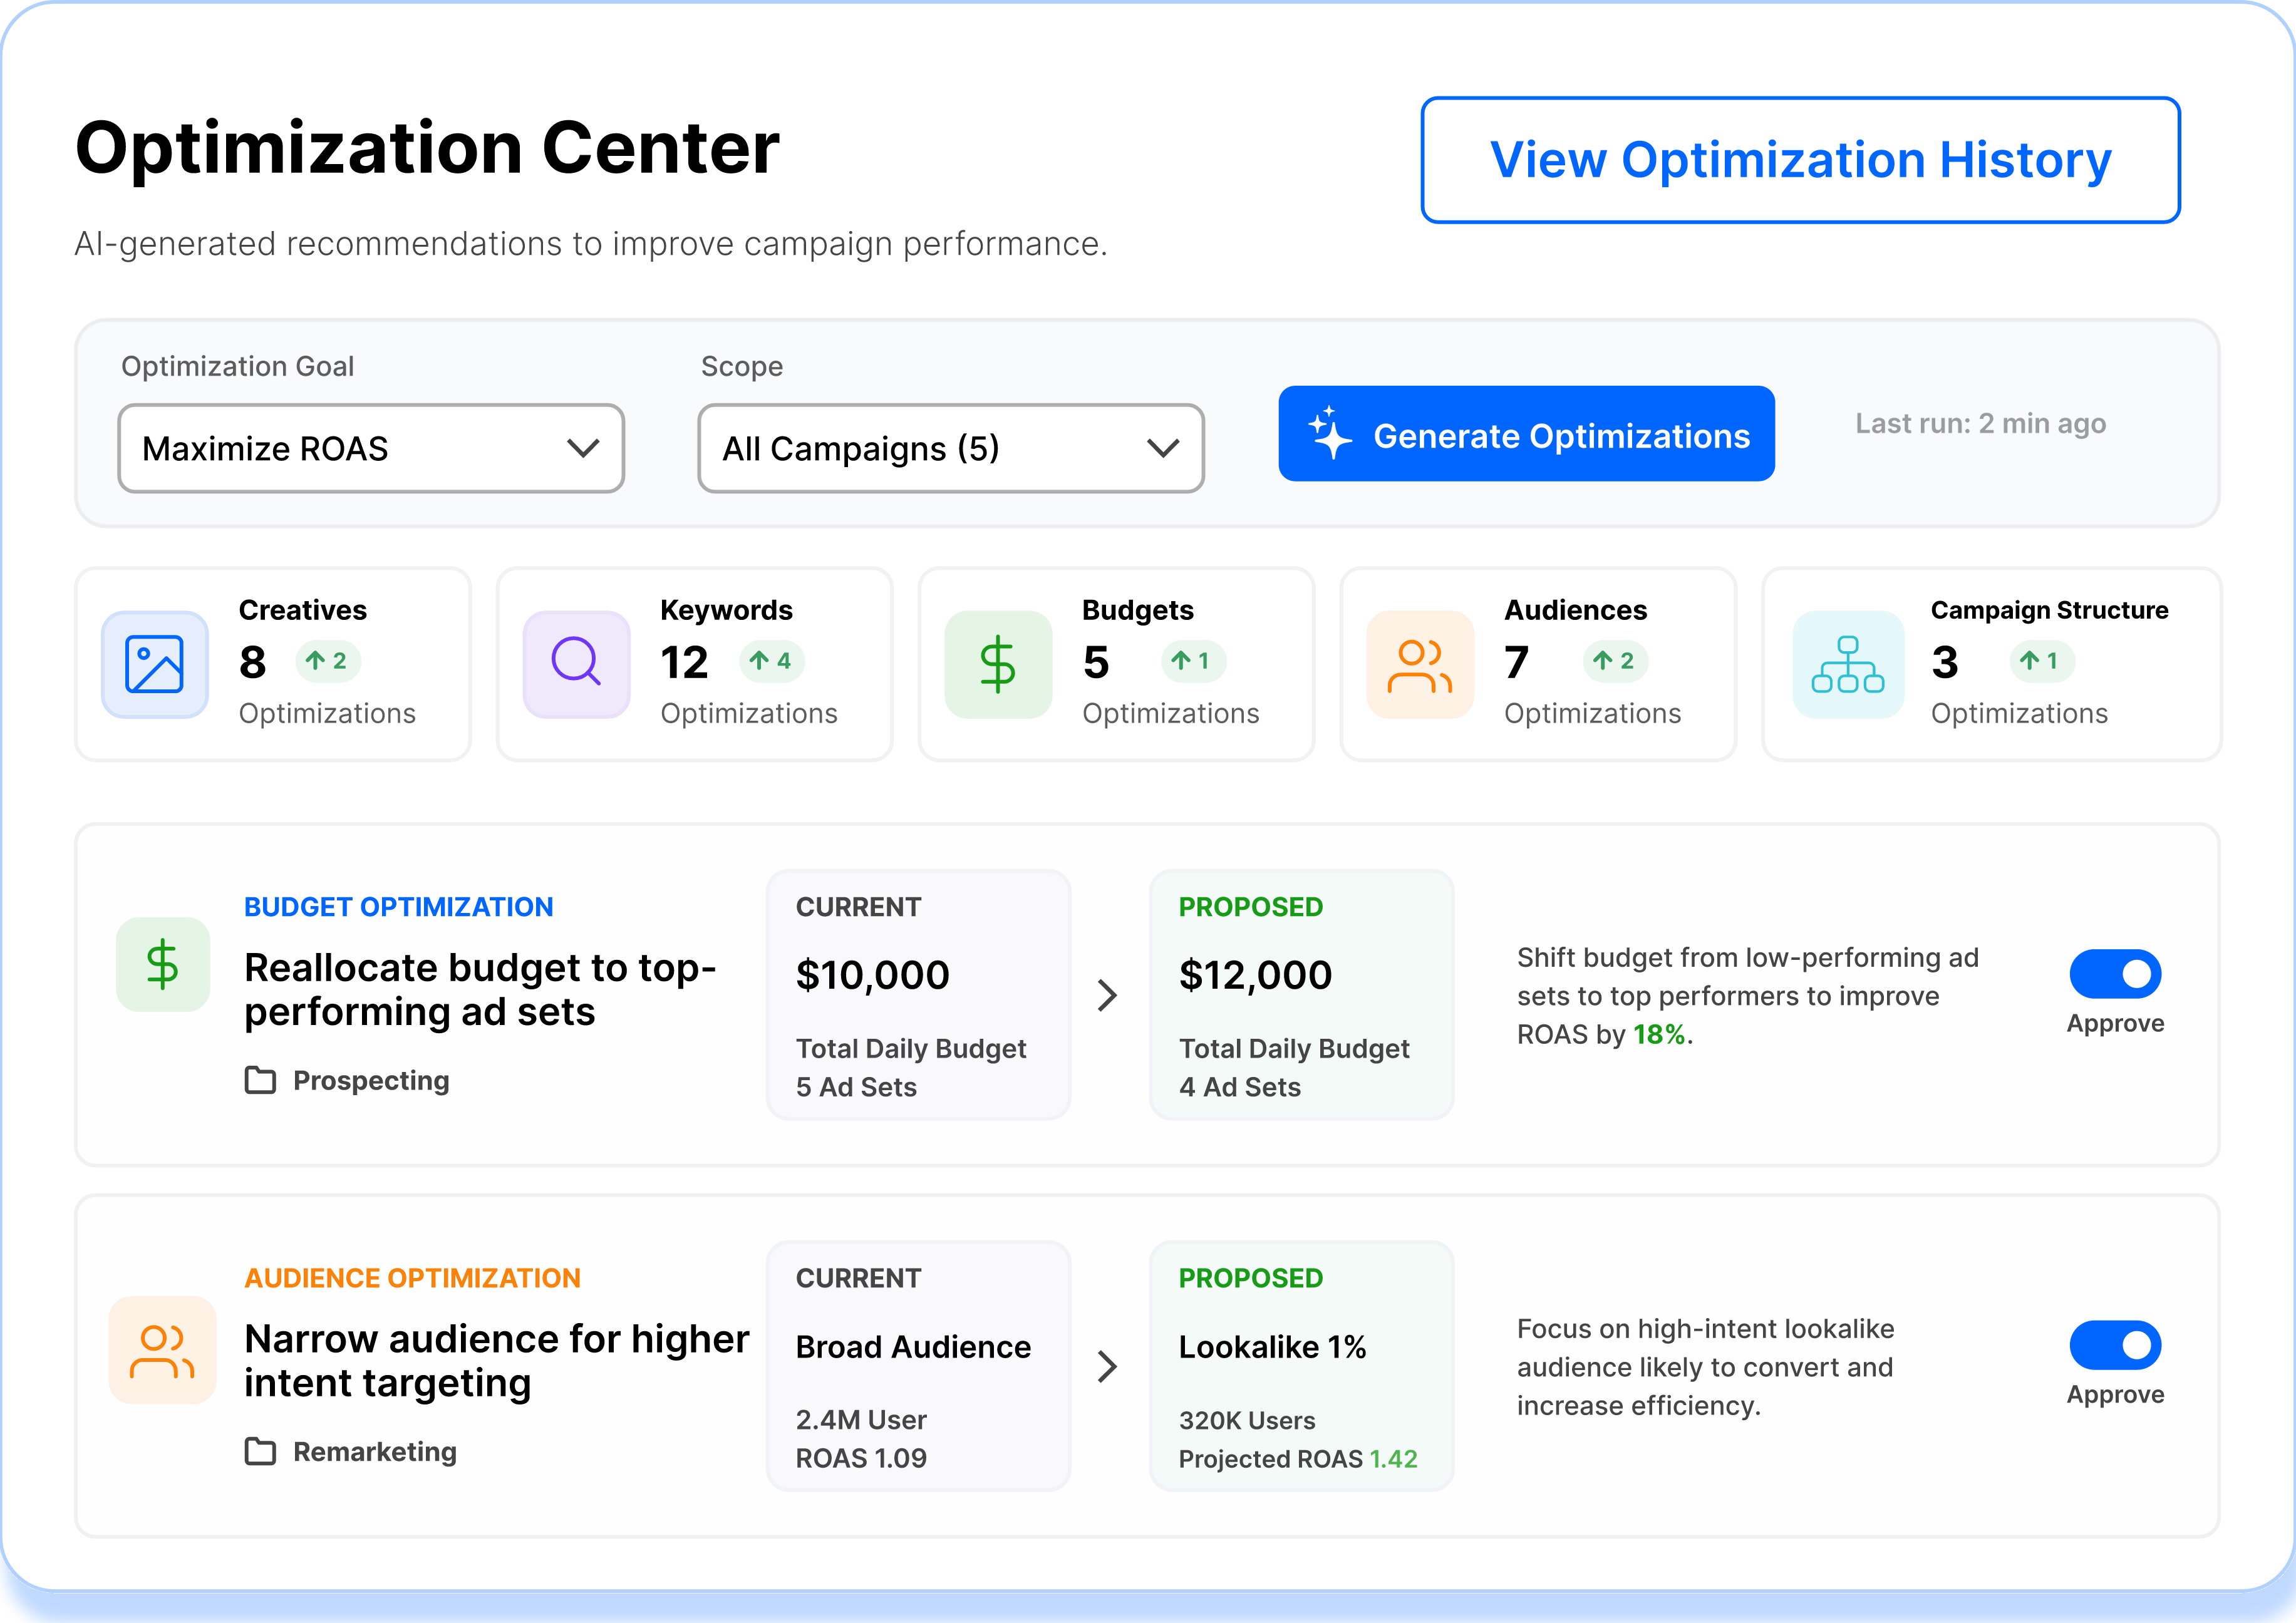
Task: Click the '5 Ad Sets' current text
Action: point(856,1087)
